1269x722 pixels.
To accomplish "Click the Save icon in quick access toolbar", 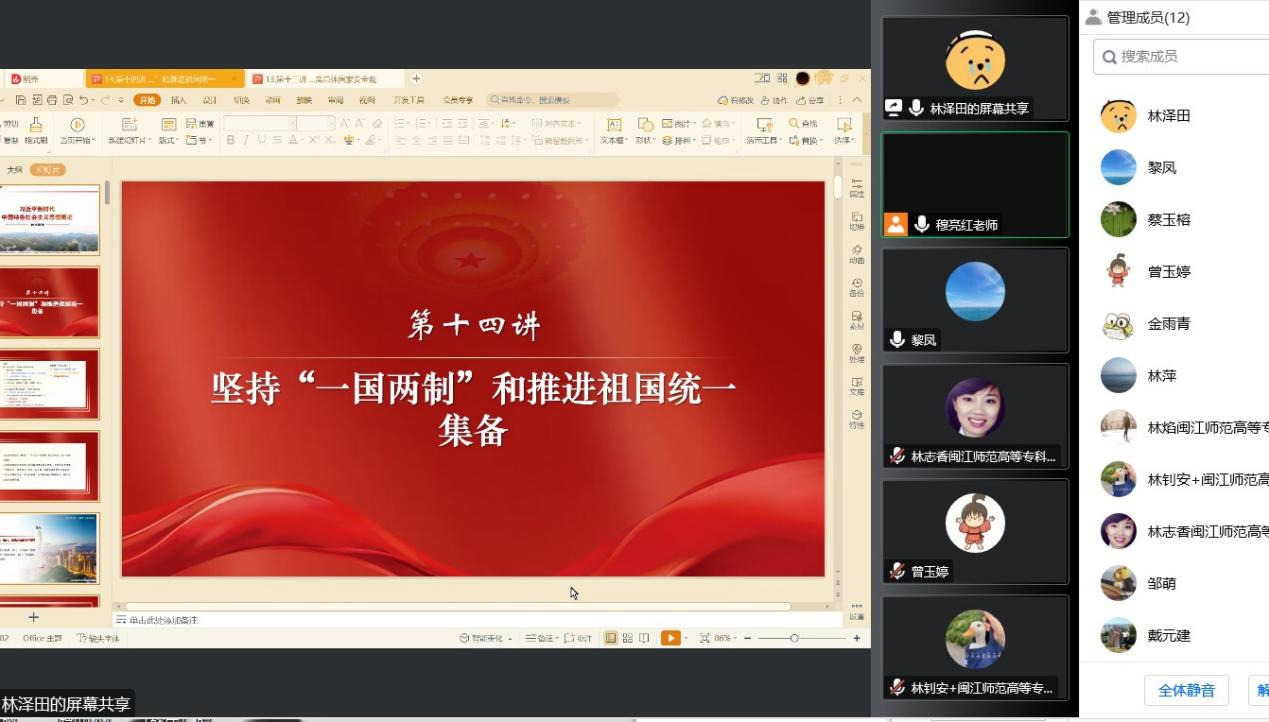I will pos(22,100).
